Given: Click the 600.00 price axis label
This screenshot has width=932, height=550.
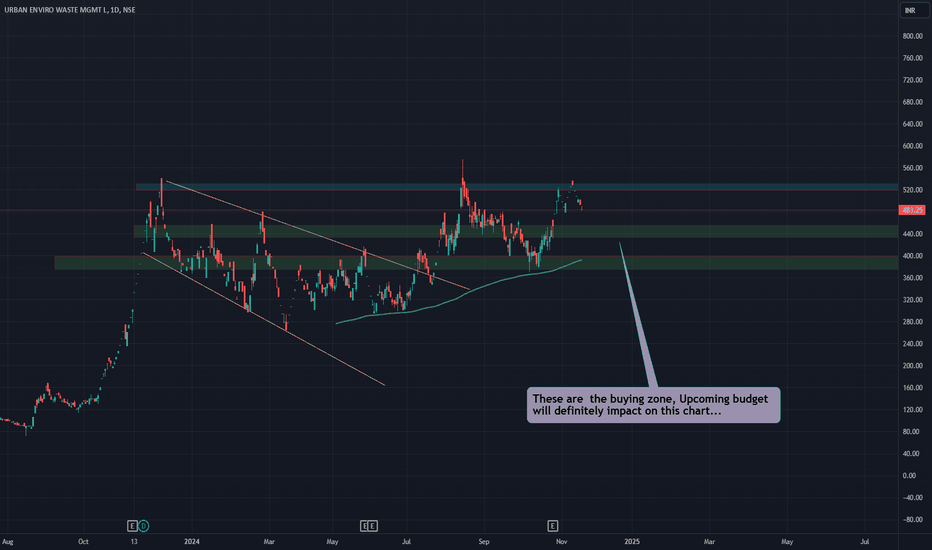Looking at the screenshot, I should click(x=912, y=146).
